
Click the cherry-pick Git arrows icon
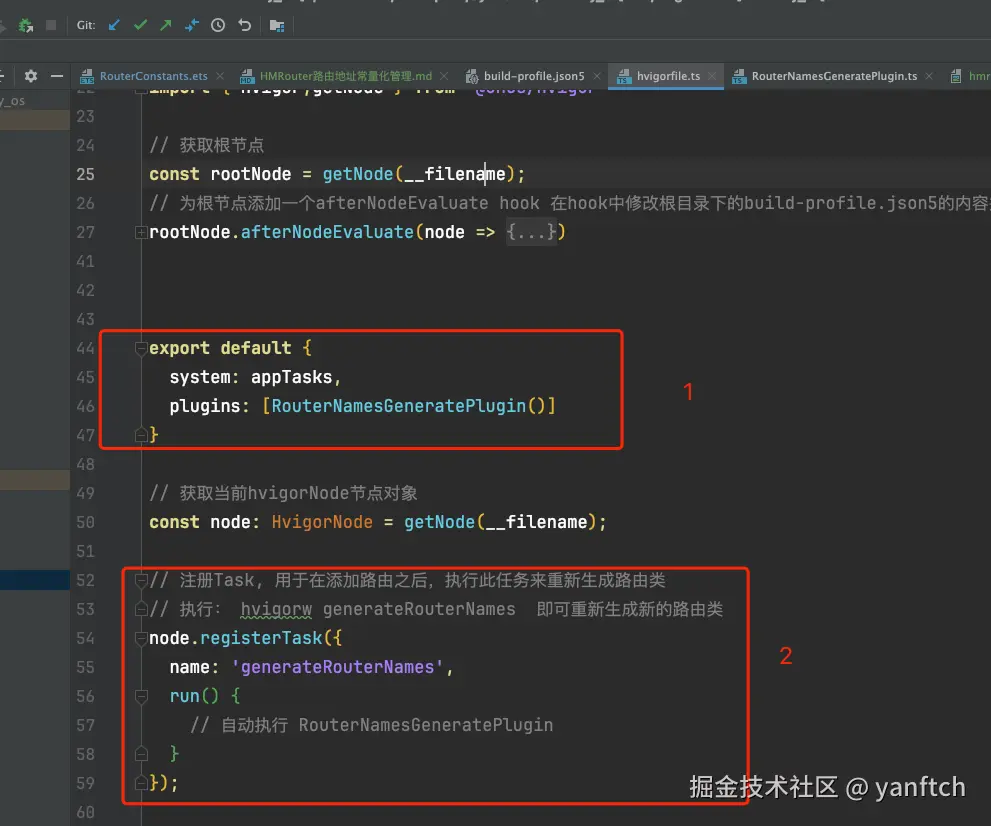point(191,25)
